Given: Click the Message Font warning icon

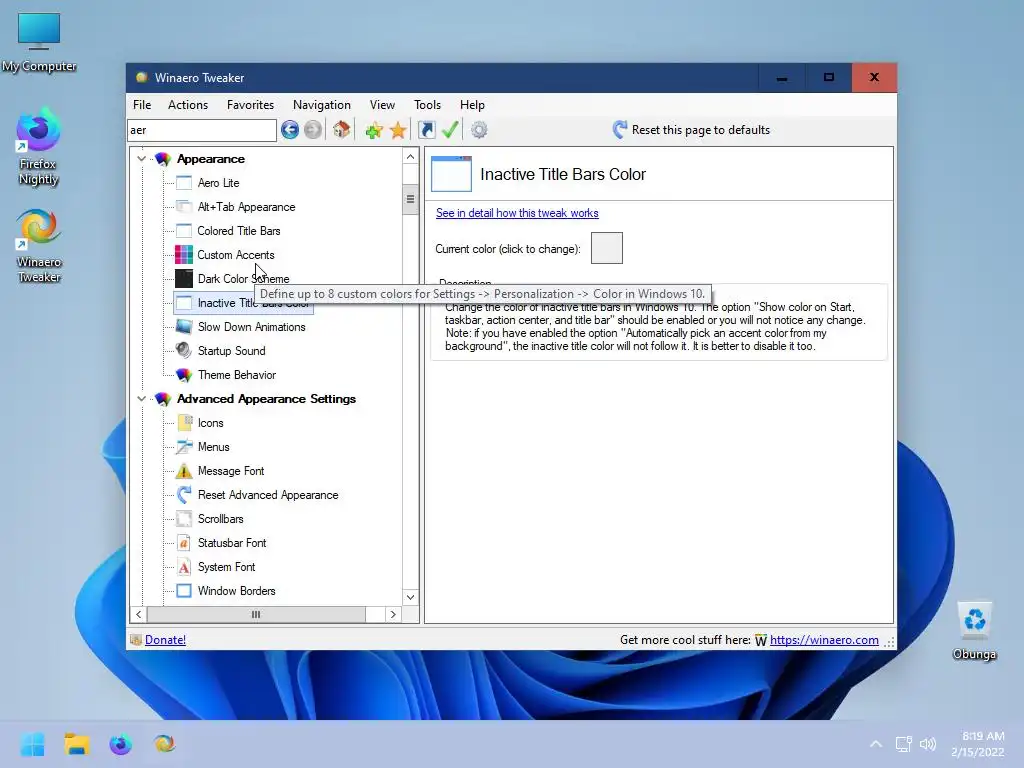Looking at the screenshot, I should [x=184, y=471].
